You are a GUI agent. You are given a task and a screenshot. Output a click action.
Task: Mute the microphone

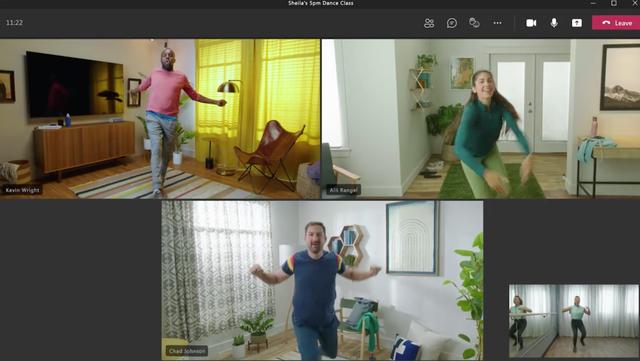click(x=554, y=23)
